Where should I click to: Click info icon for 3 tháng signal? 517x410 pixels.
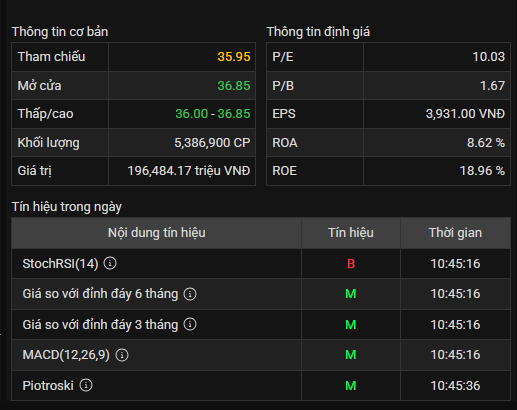(190, 324)
